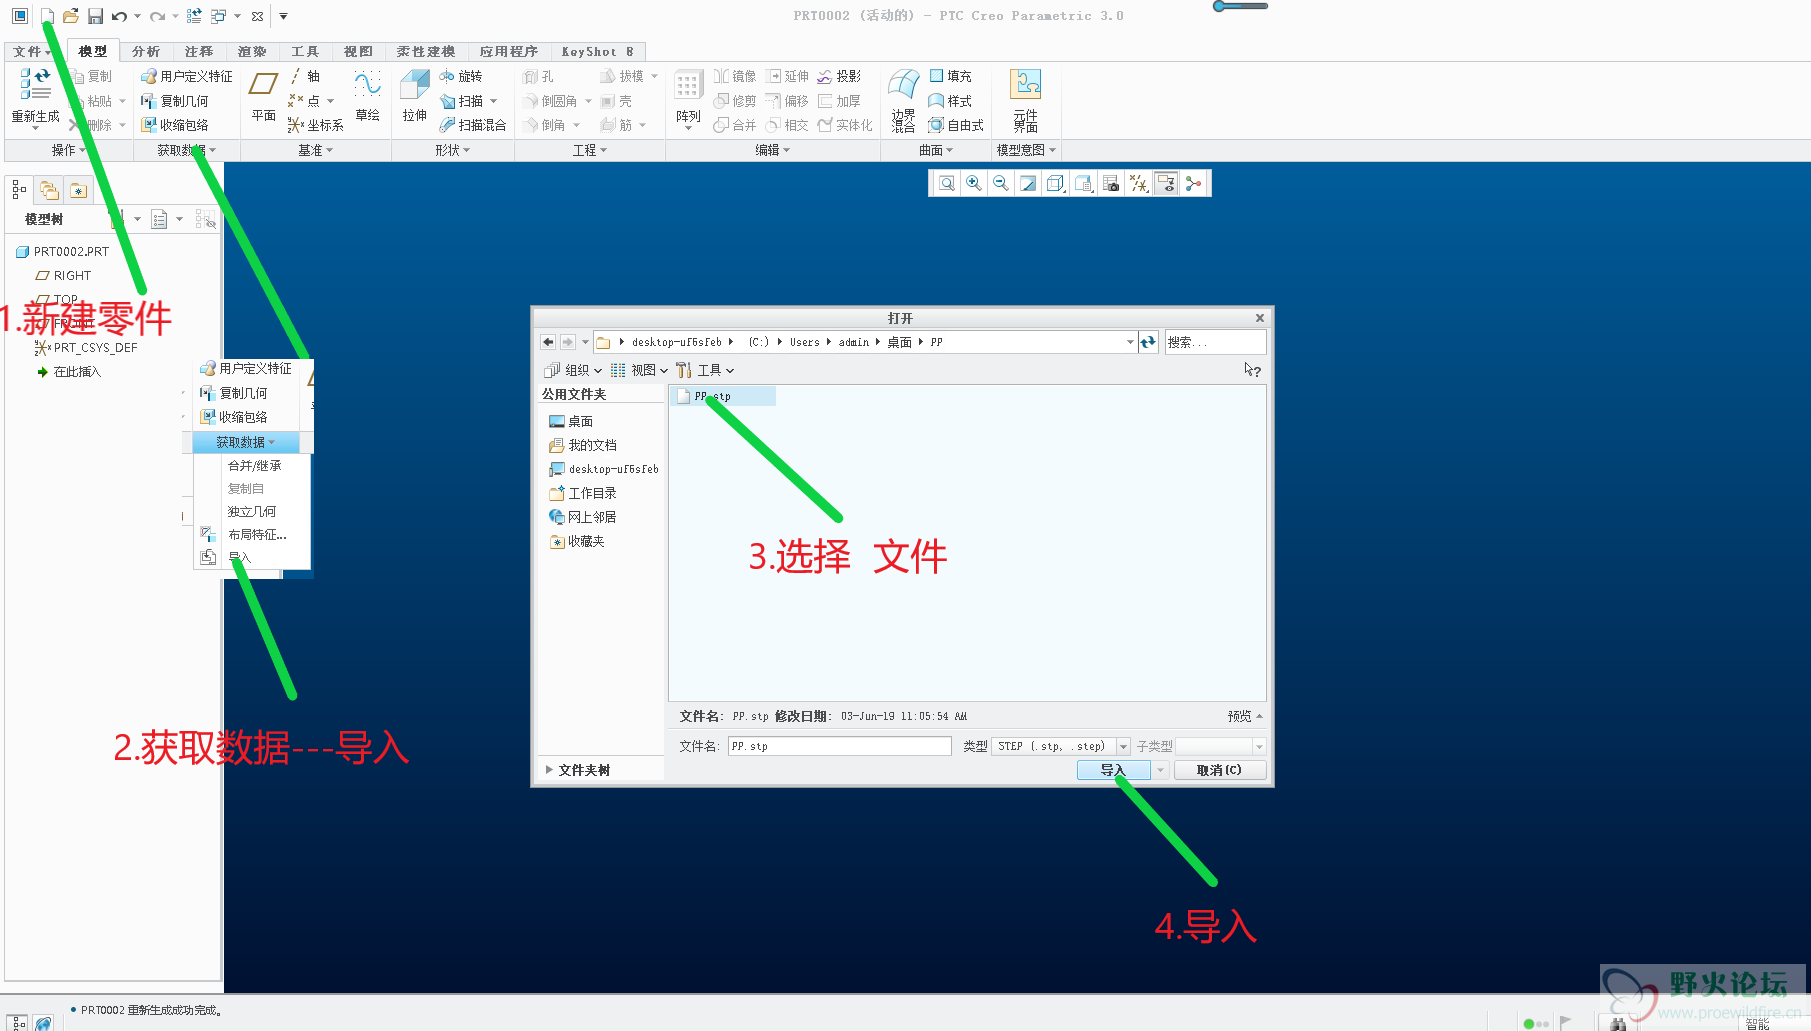Select the Axis (轴) datum tool
The height and width of the screenshot is (1031, 1811).
click(305, 76)
